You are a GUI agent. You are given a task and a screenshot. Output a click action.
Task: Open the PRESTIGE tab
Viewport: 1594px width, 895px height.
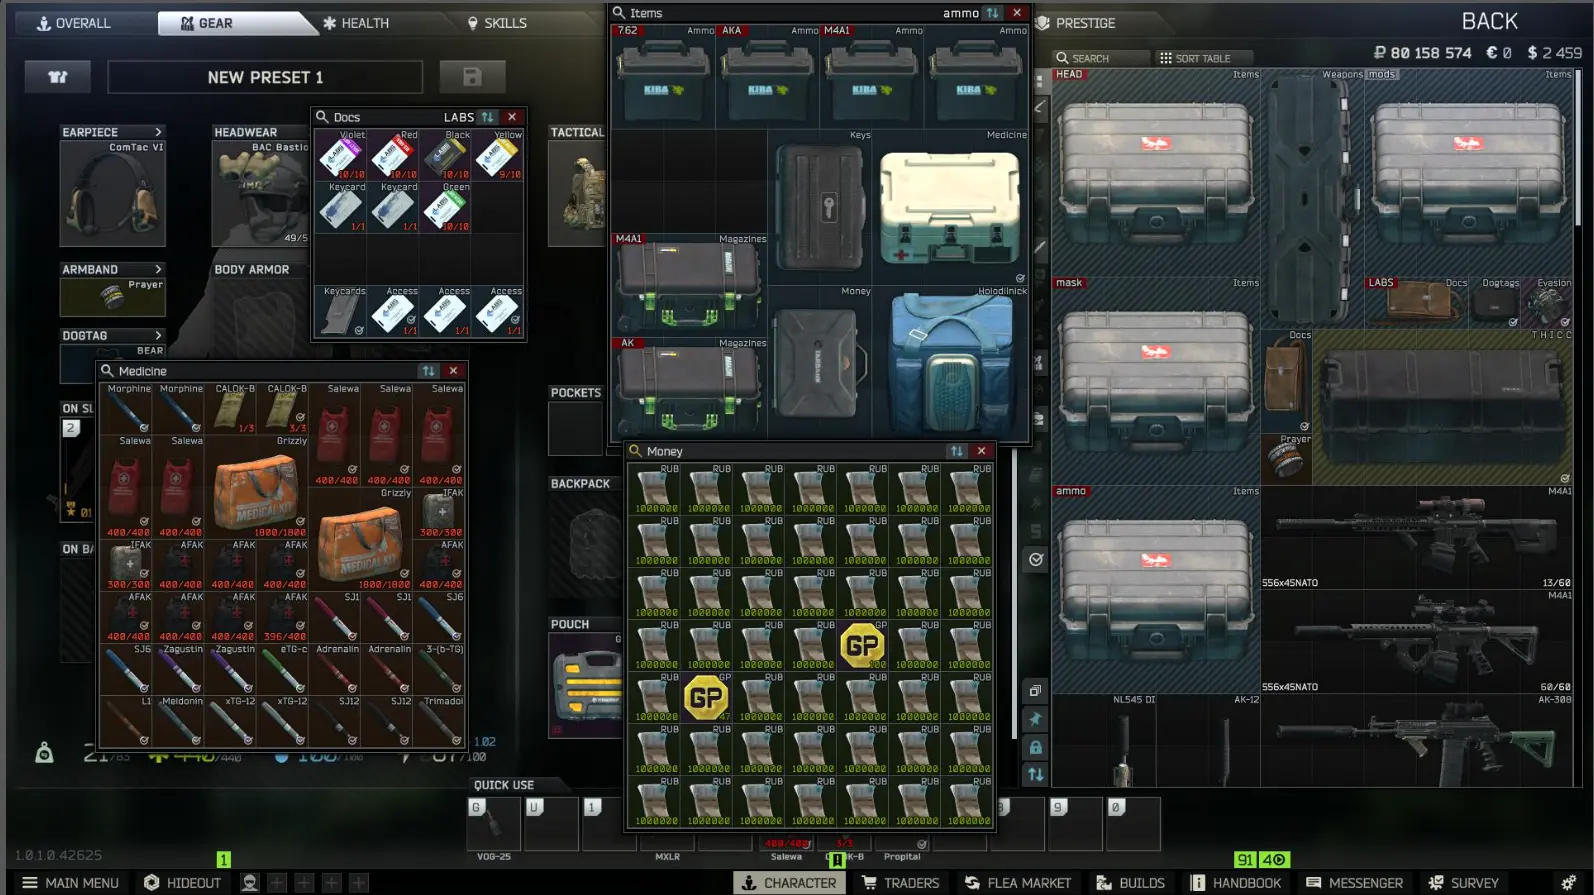[1076, 23]
